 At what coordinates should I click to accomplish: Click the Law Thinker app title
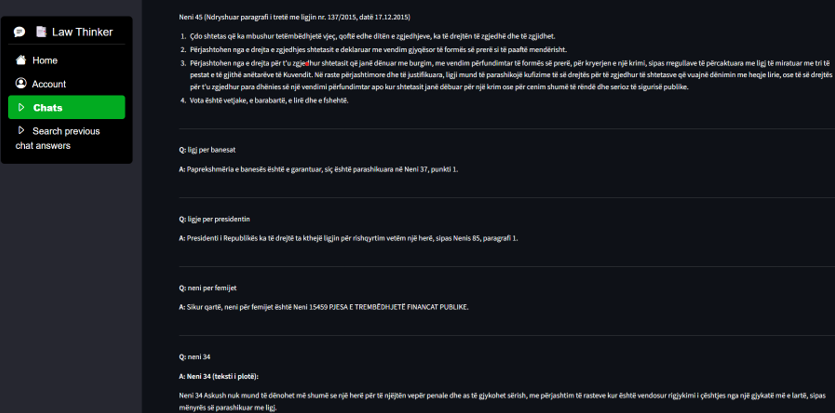[x=81, y=32]
